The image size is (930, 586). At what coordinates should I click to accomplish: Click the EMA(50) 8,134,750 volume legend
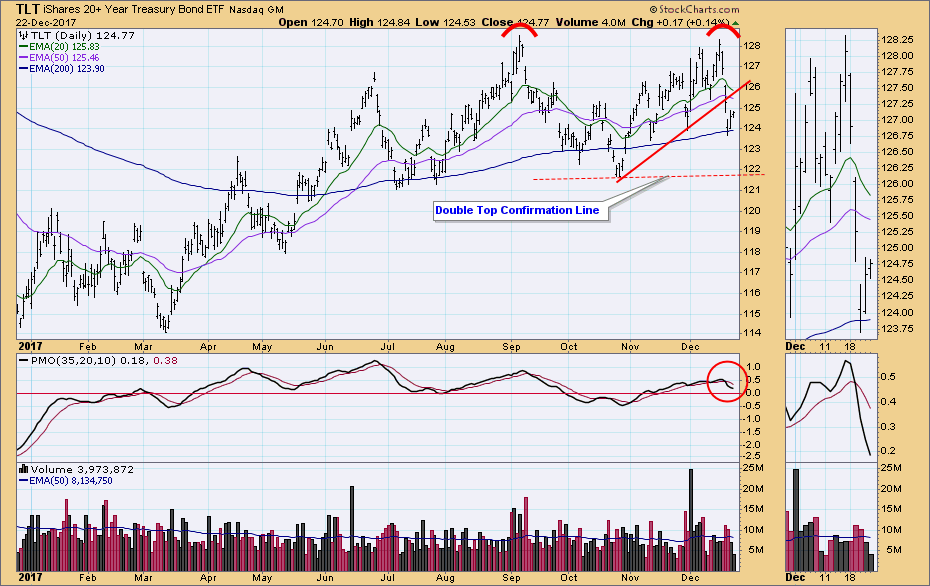[71, 480]
